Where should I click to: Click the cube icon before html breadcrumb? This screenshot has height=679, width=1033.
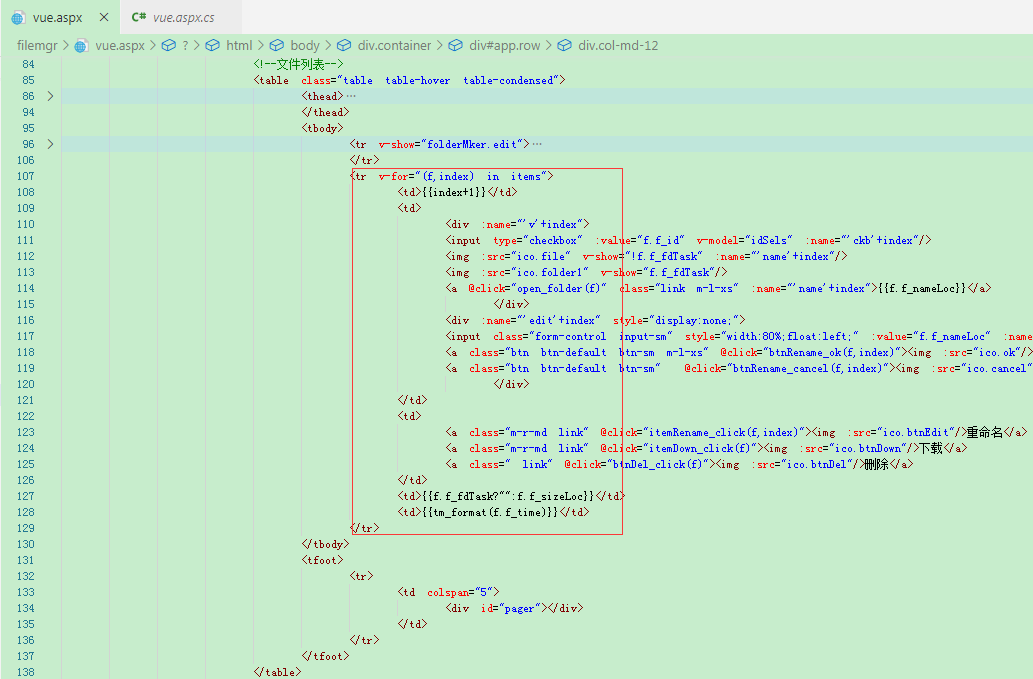coord(212,45)
